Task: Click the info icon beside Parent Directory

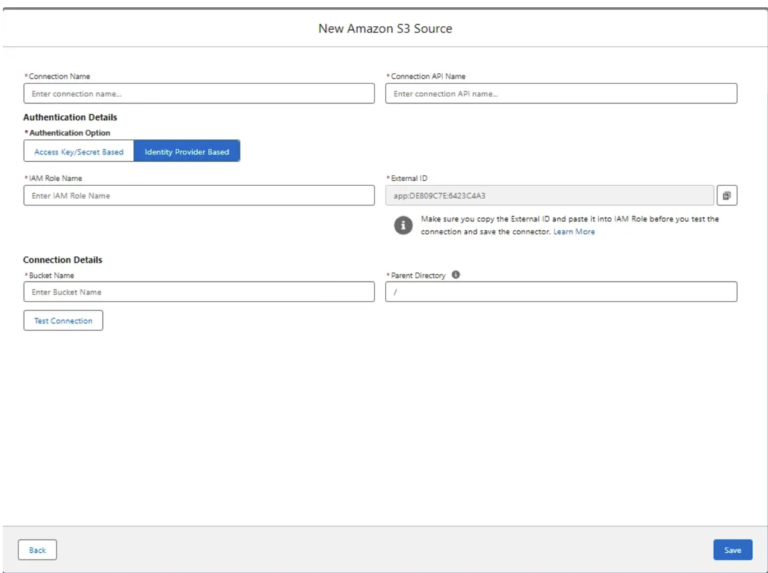Action: click(x=456, y=274)
